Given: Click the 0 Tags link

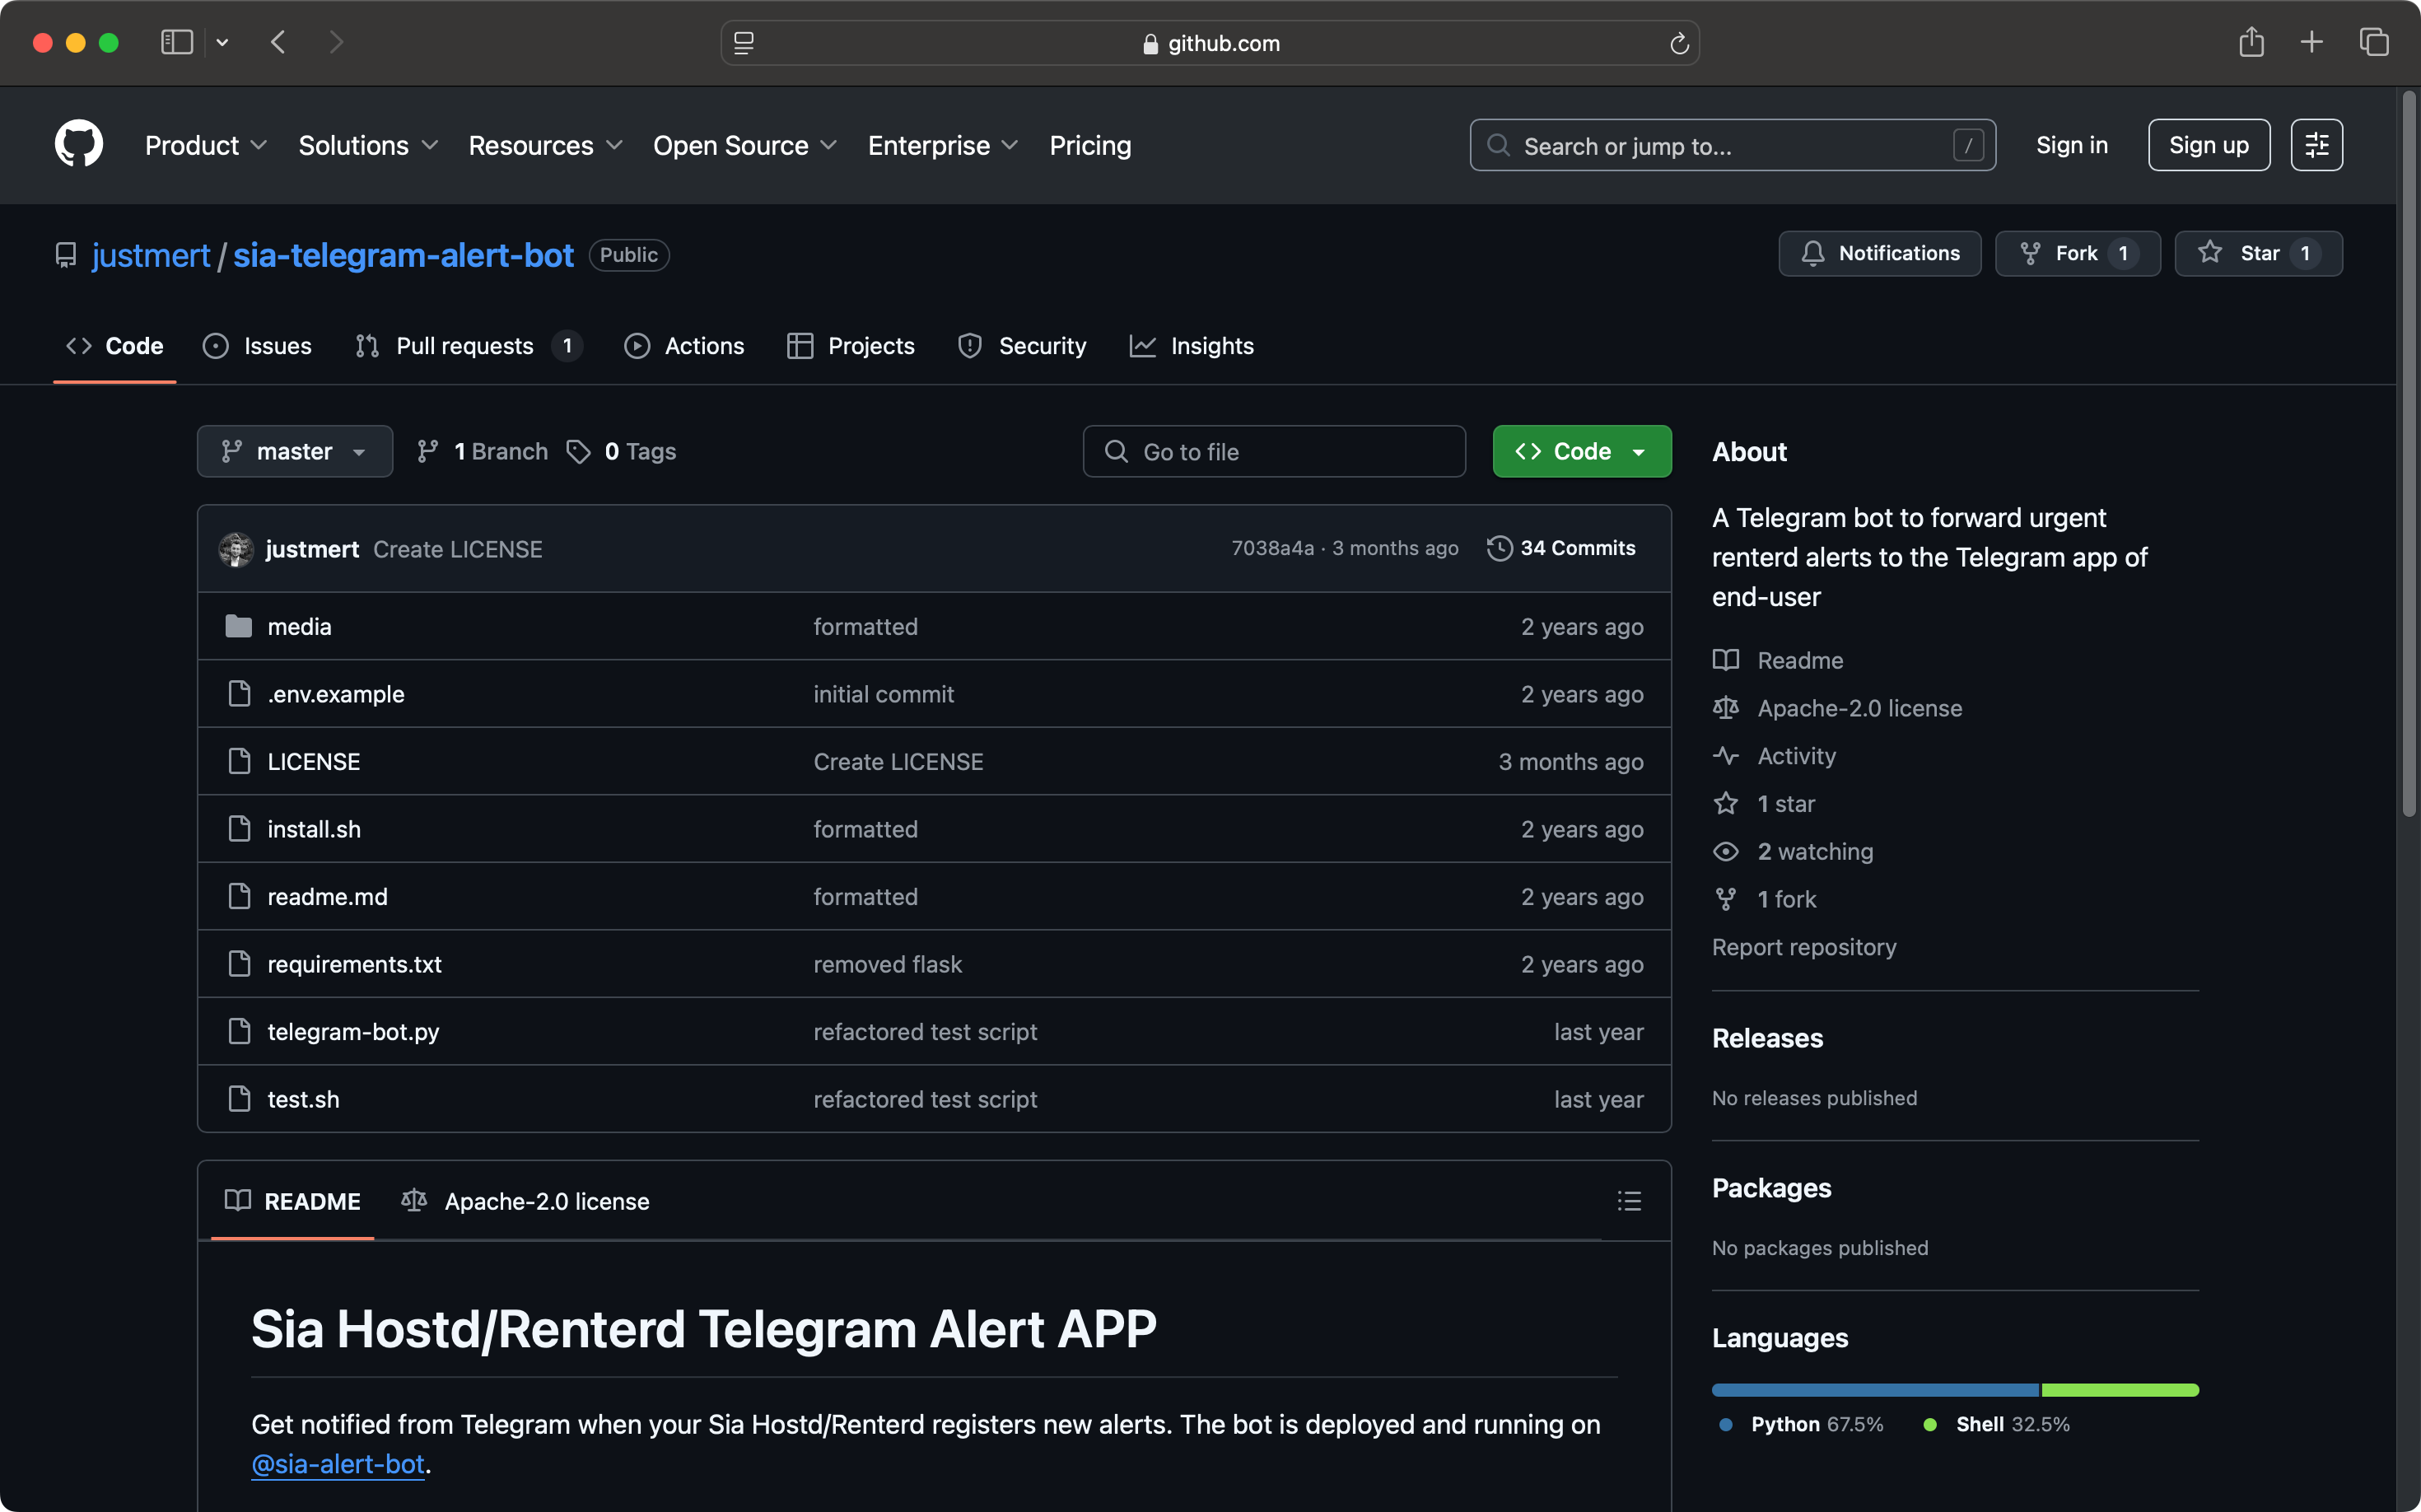Looking at the screenshot, I should [x=622, y=451].
